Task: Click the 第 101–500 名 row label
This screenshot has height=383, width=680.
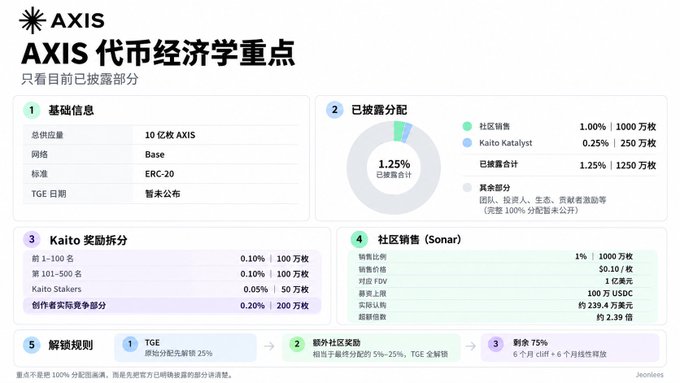Action: click(x=56, y=274)
